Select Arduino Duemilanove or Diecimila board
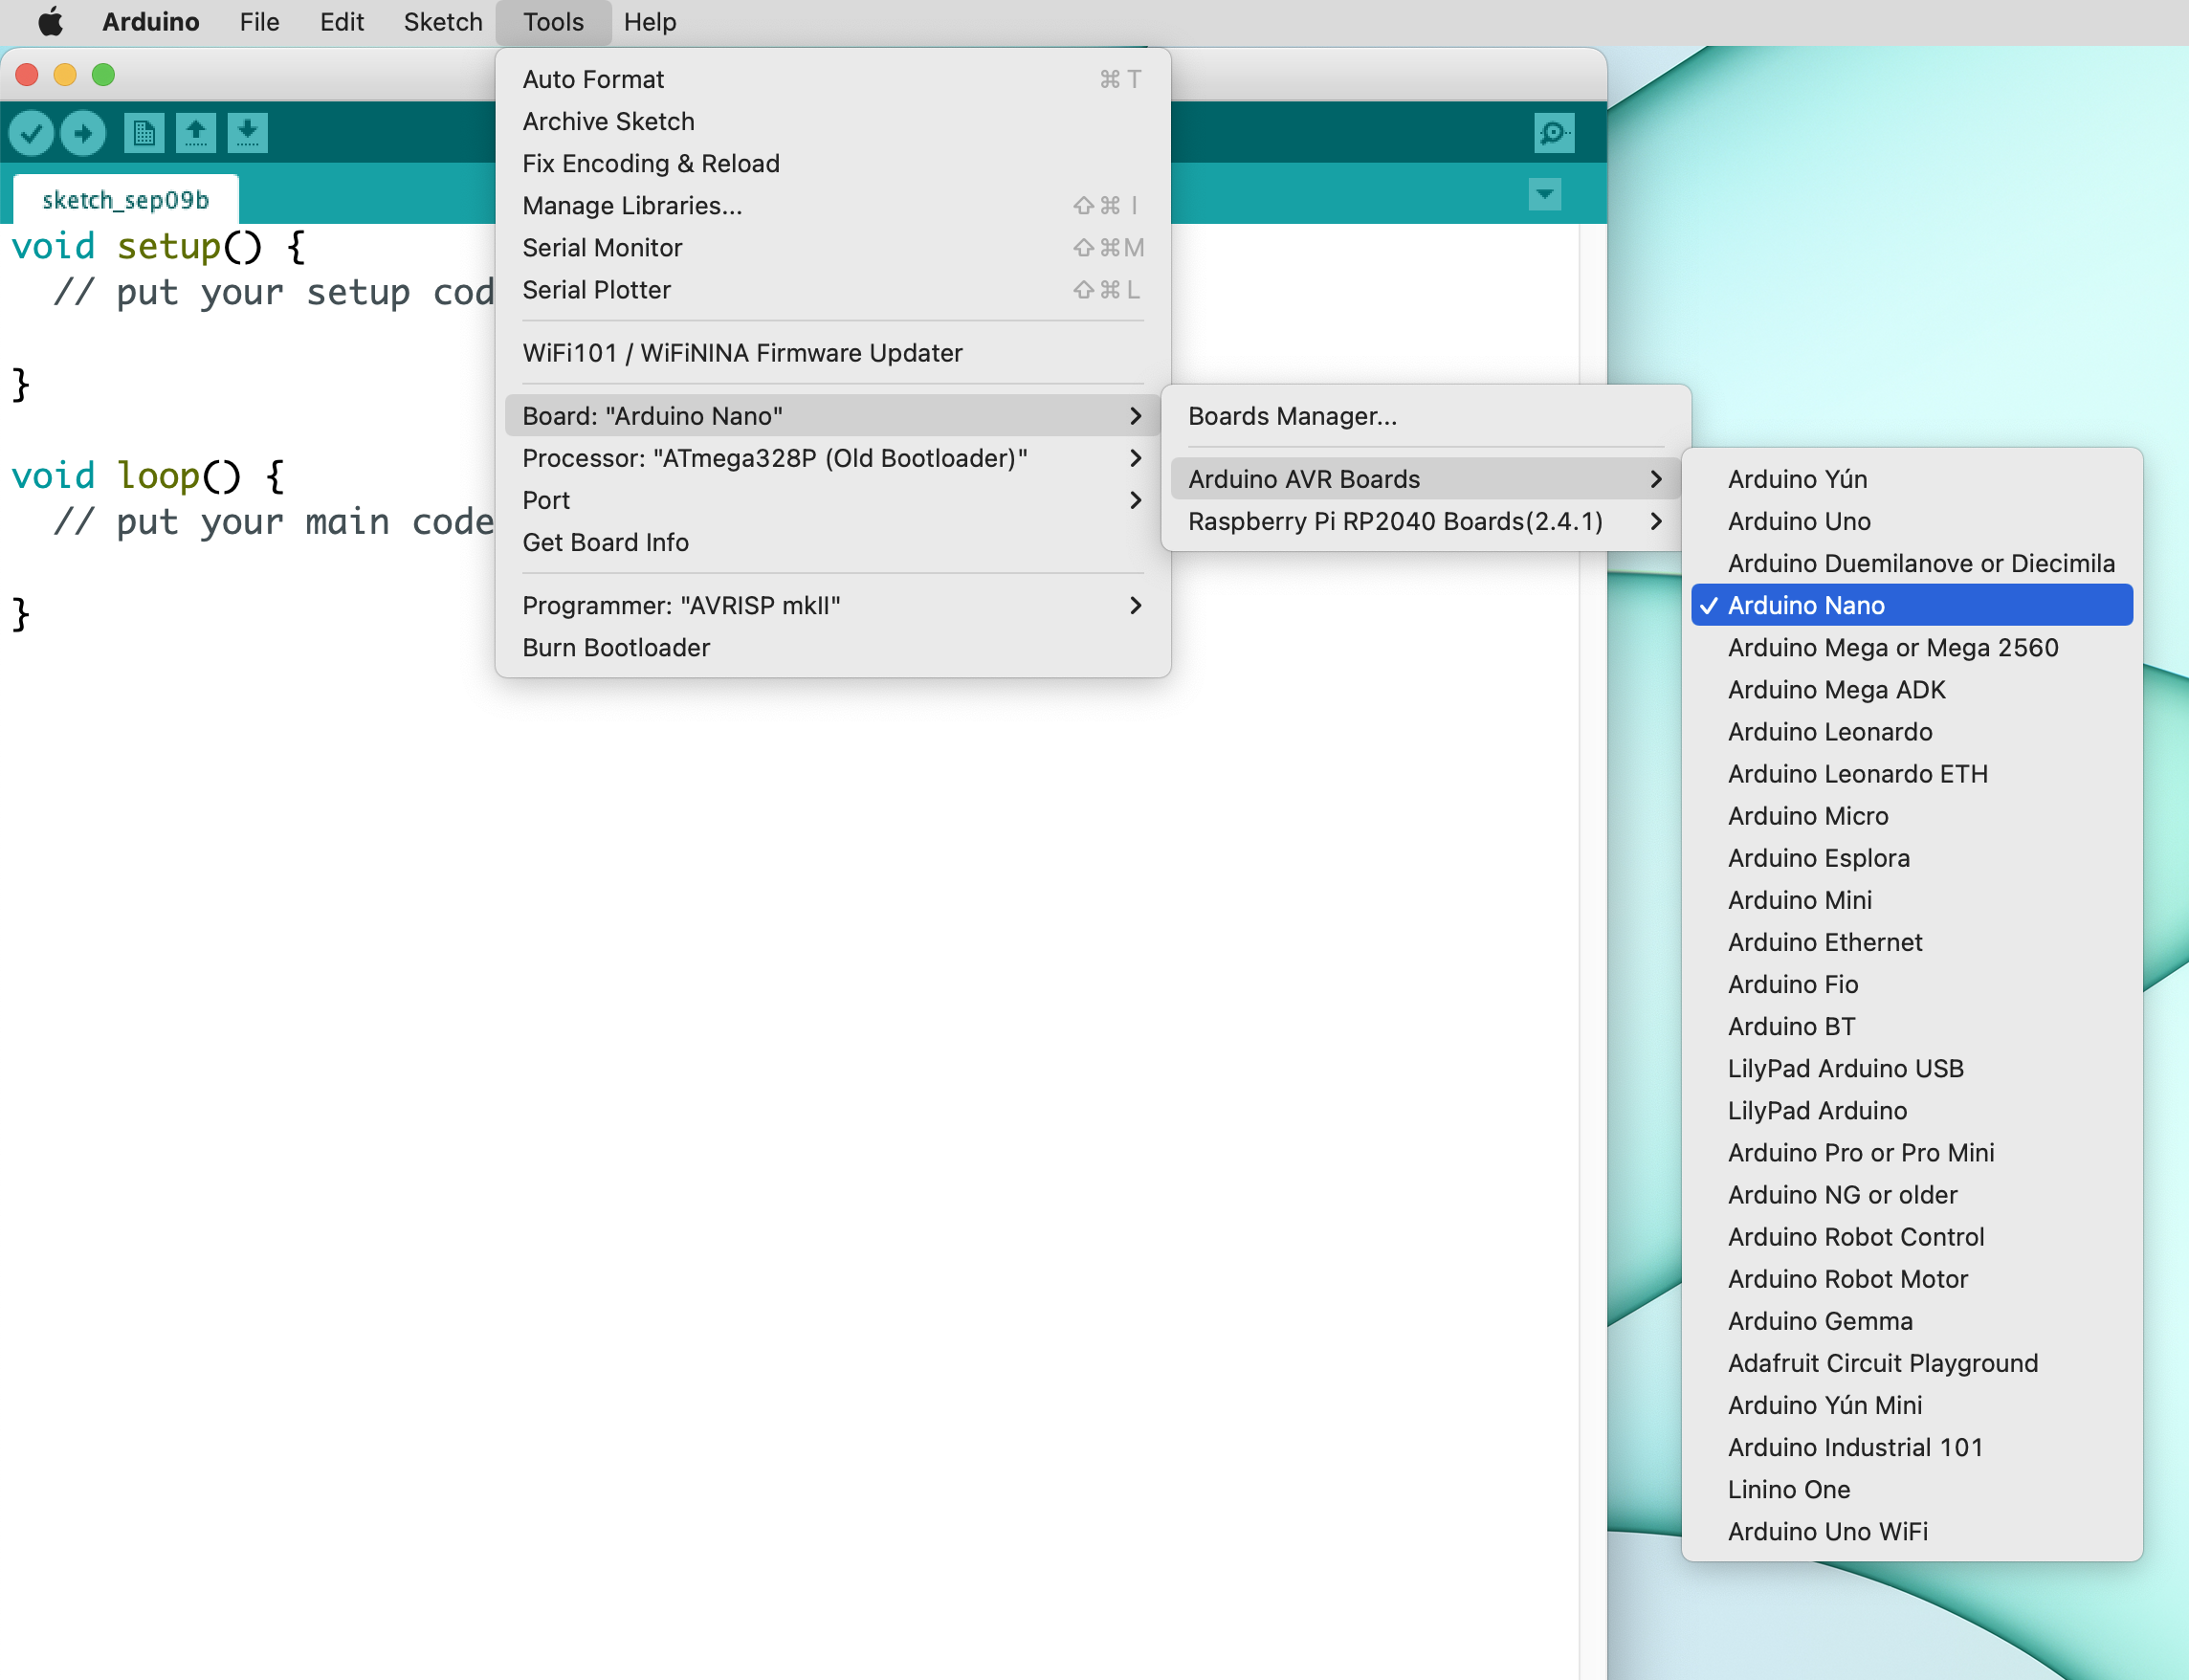This screenshot has height=1680, width=2189. point(1912,563)
